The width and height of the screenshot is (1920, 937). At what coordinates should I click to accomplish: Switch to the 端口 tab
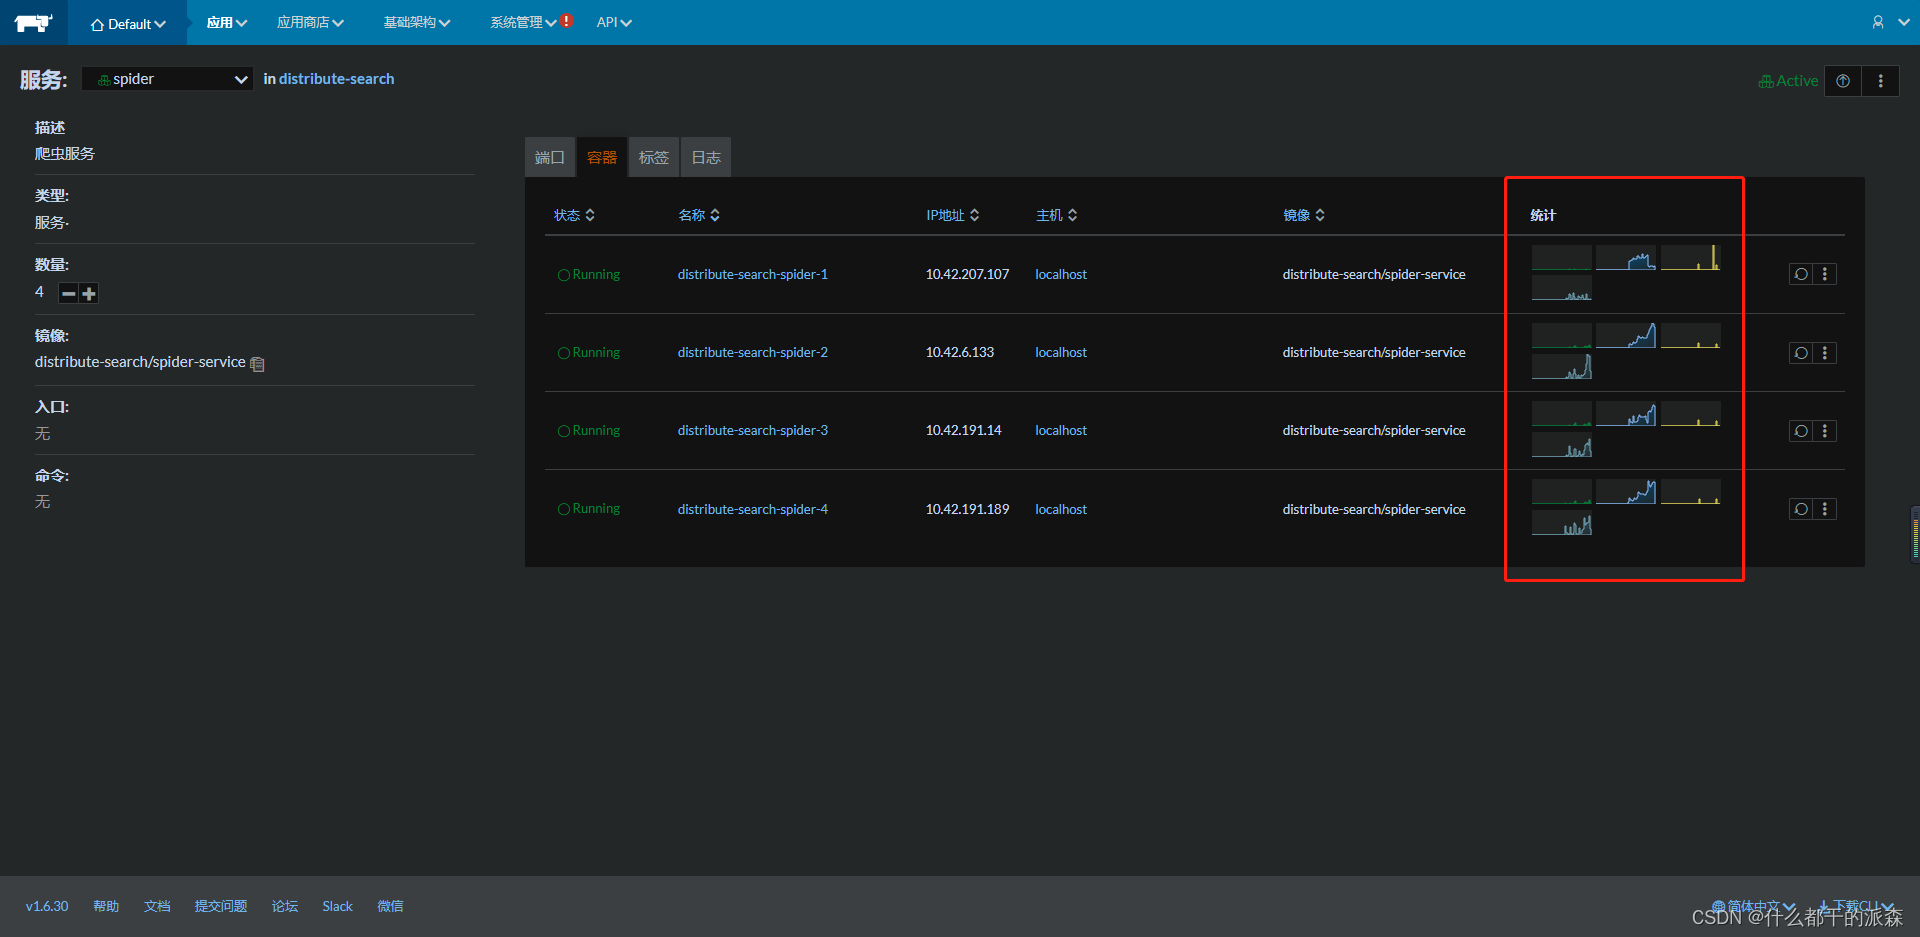[550, 157]
